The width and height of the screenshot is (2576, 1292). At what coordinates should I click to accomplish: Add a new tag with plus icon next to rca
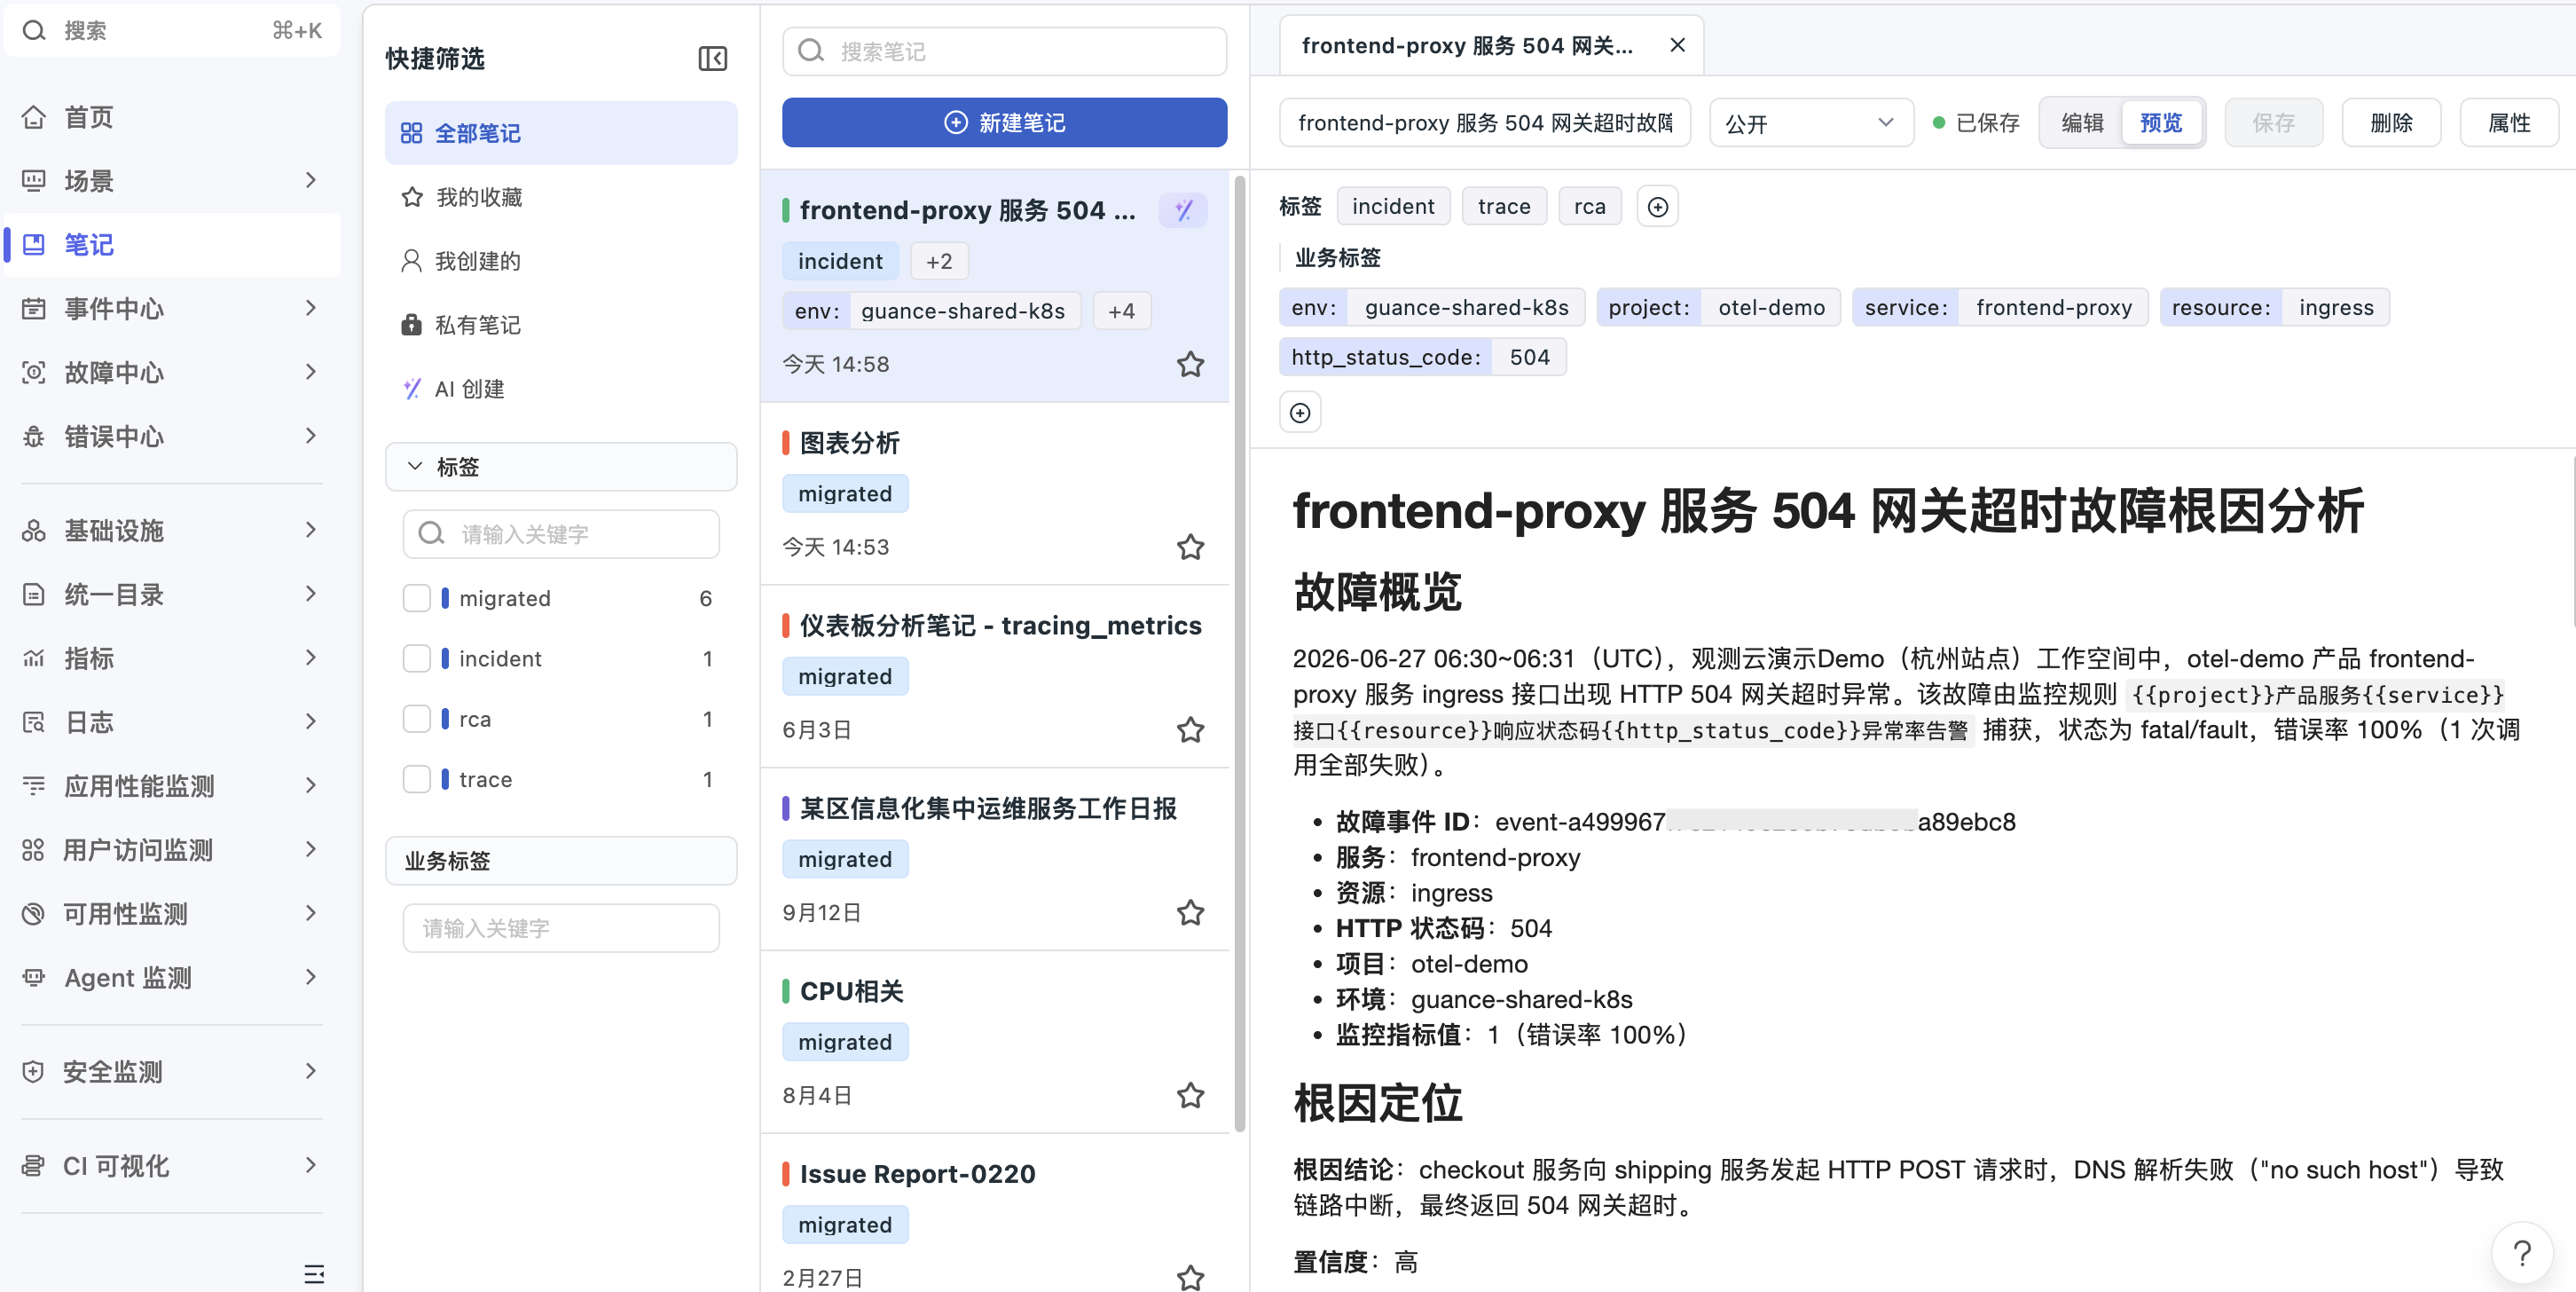(1657, 207)
